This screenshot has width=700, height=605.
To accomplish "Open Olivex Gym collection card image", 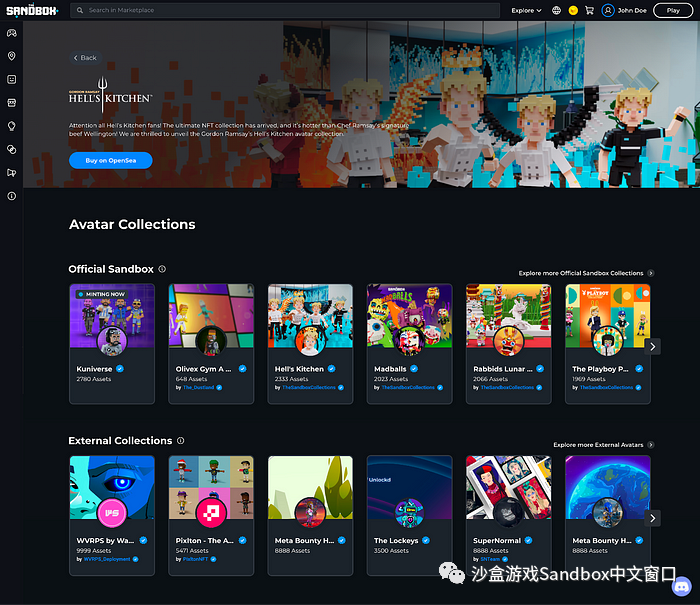I will pos(211,316).
